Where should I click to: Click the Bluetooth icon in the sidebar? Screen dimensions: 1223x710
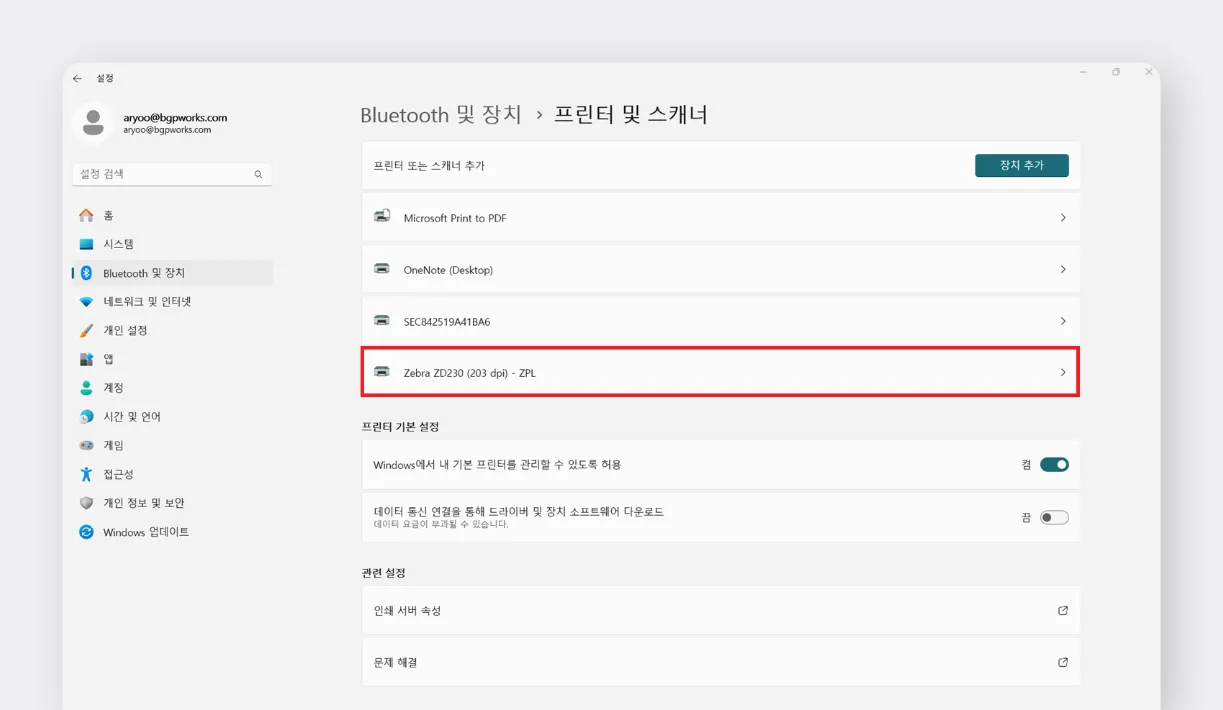pos(86,273)
